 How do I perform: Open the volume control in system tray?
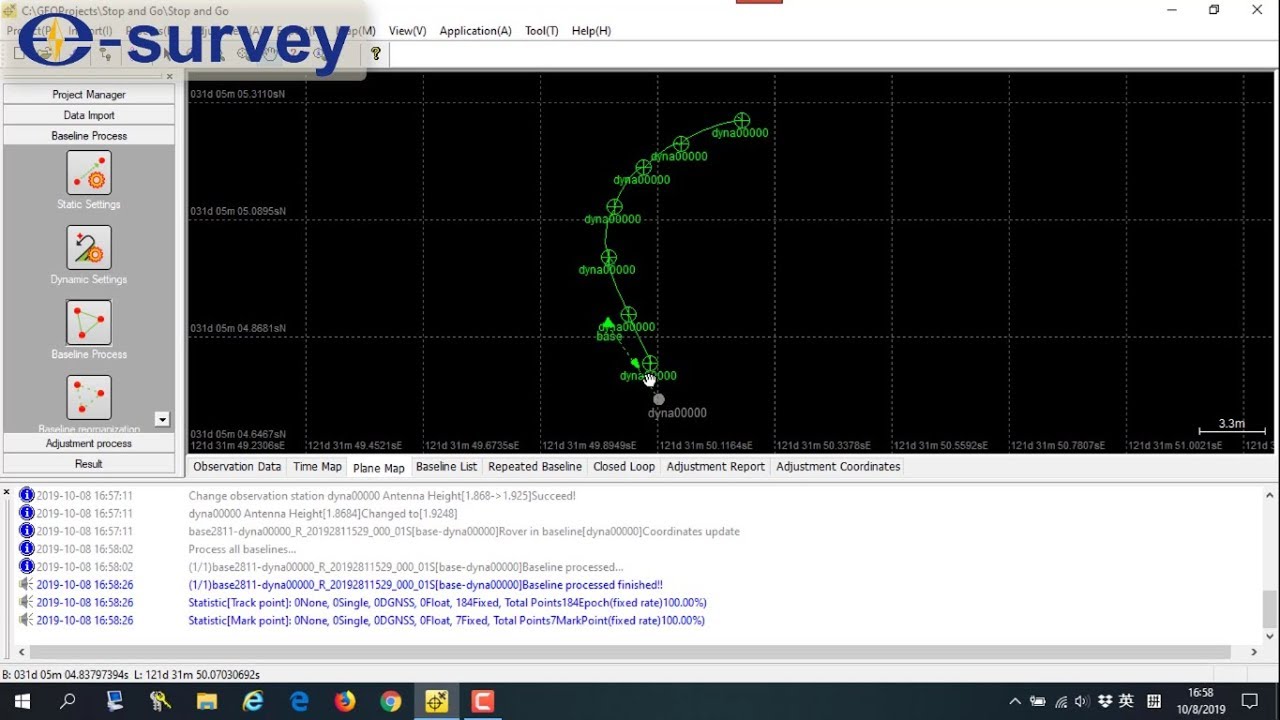1083,701
